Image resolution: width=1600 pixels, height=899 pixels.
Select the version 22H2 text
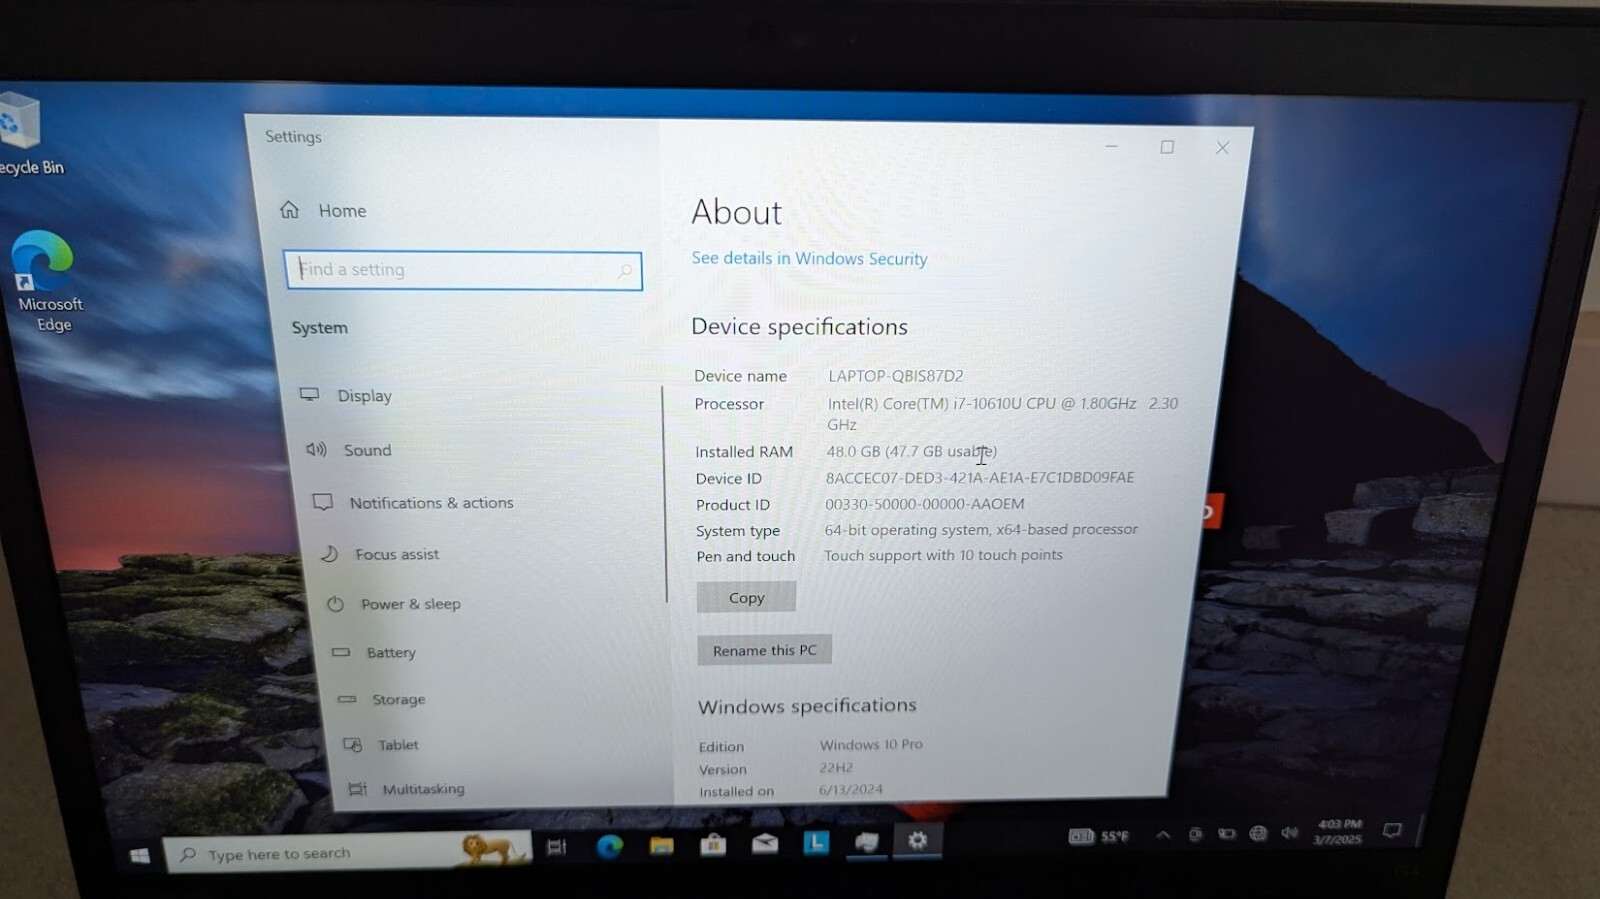(836, 768)
